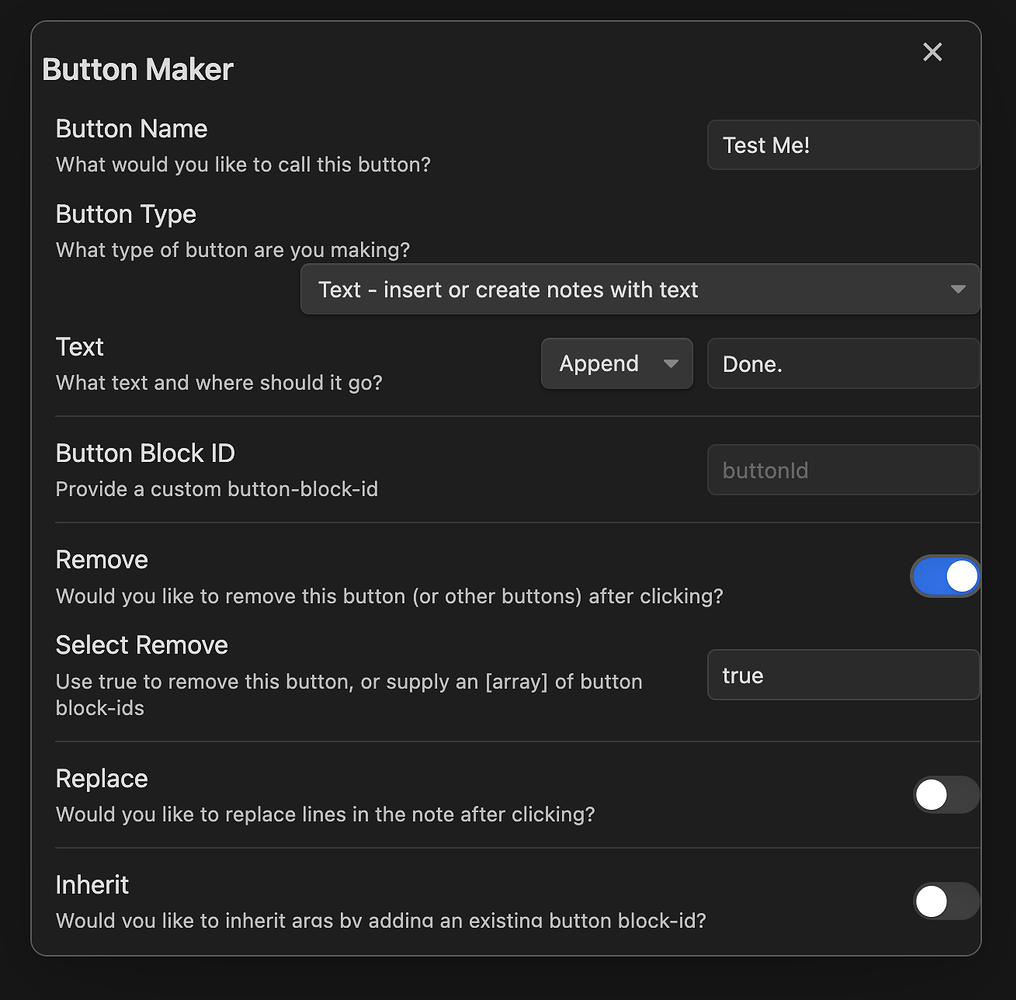Click the Button Name field showing Test Me!
The width and height of the screenshot is (1016, 1000).
tap(843, 145)
